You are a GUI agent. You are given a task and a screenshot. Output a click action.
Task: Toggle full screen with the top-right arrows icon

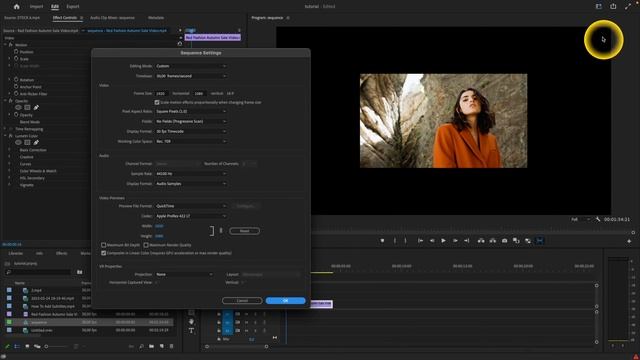[x=628, y=6]
